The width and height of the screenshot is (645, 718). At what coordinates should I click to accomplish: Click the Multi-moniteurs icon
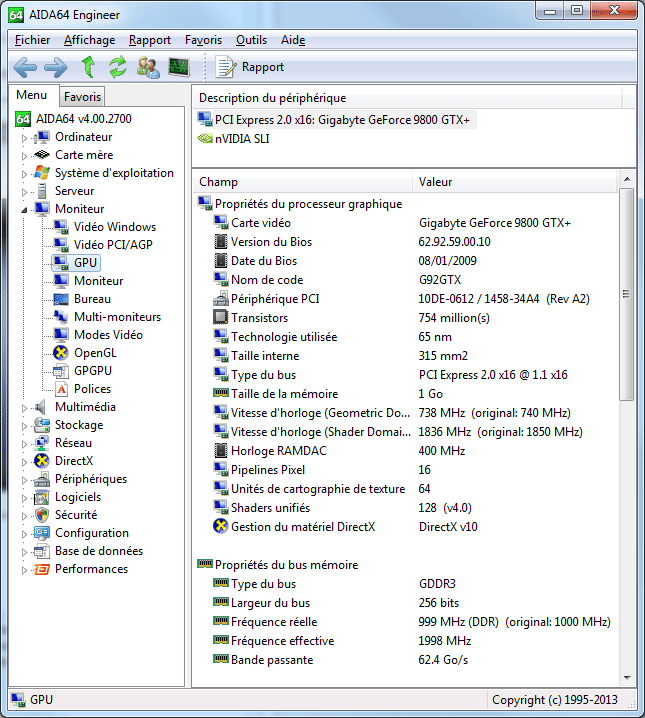coord(61,317)
